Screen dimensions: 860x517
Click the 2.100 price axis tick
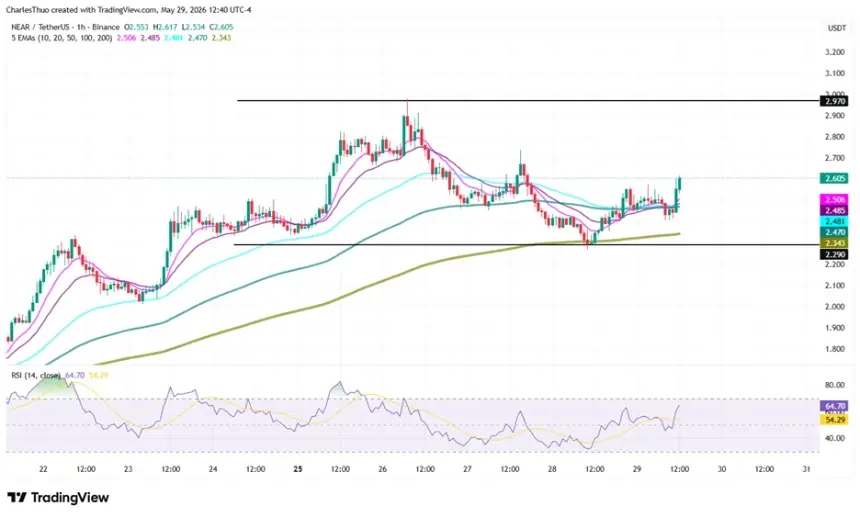click(x=835, y=286)
